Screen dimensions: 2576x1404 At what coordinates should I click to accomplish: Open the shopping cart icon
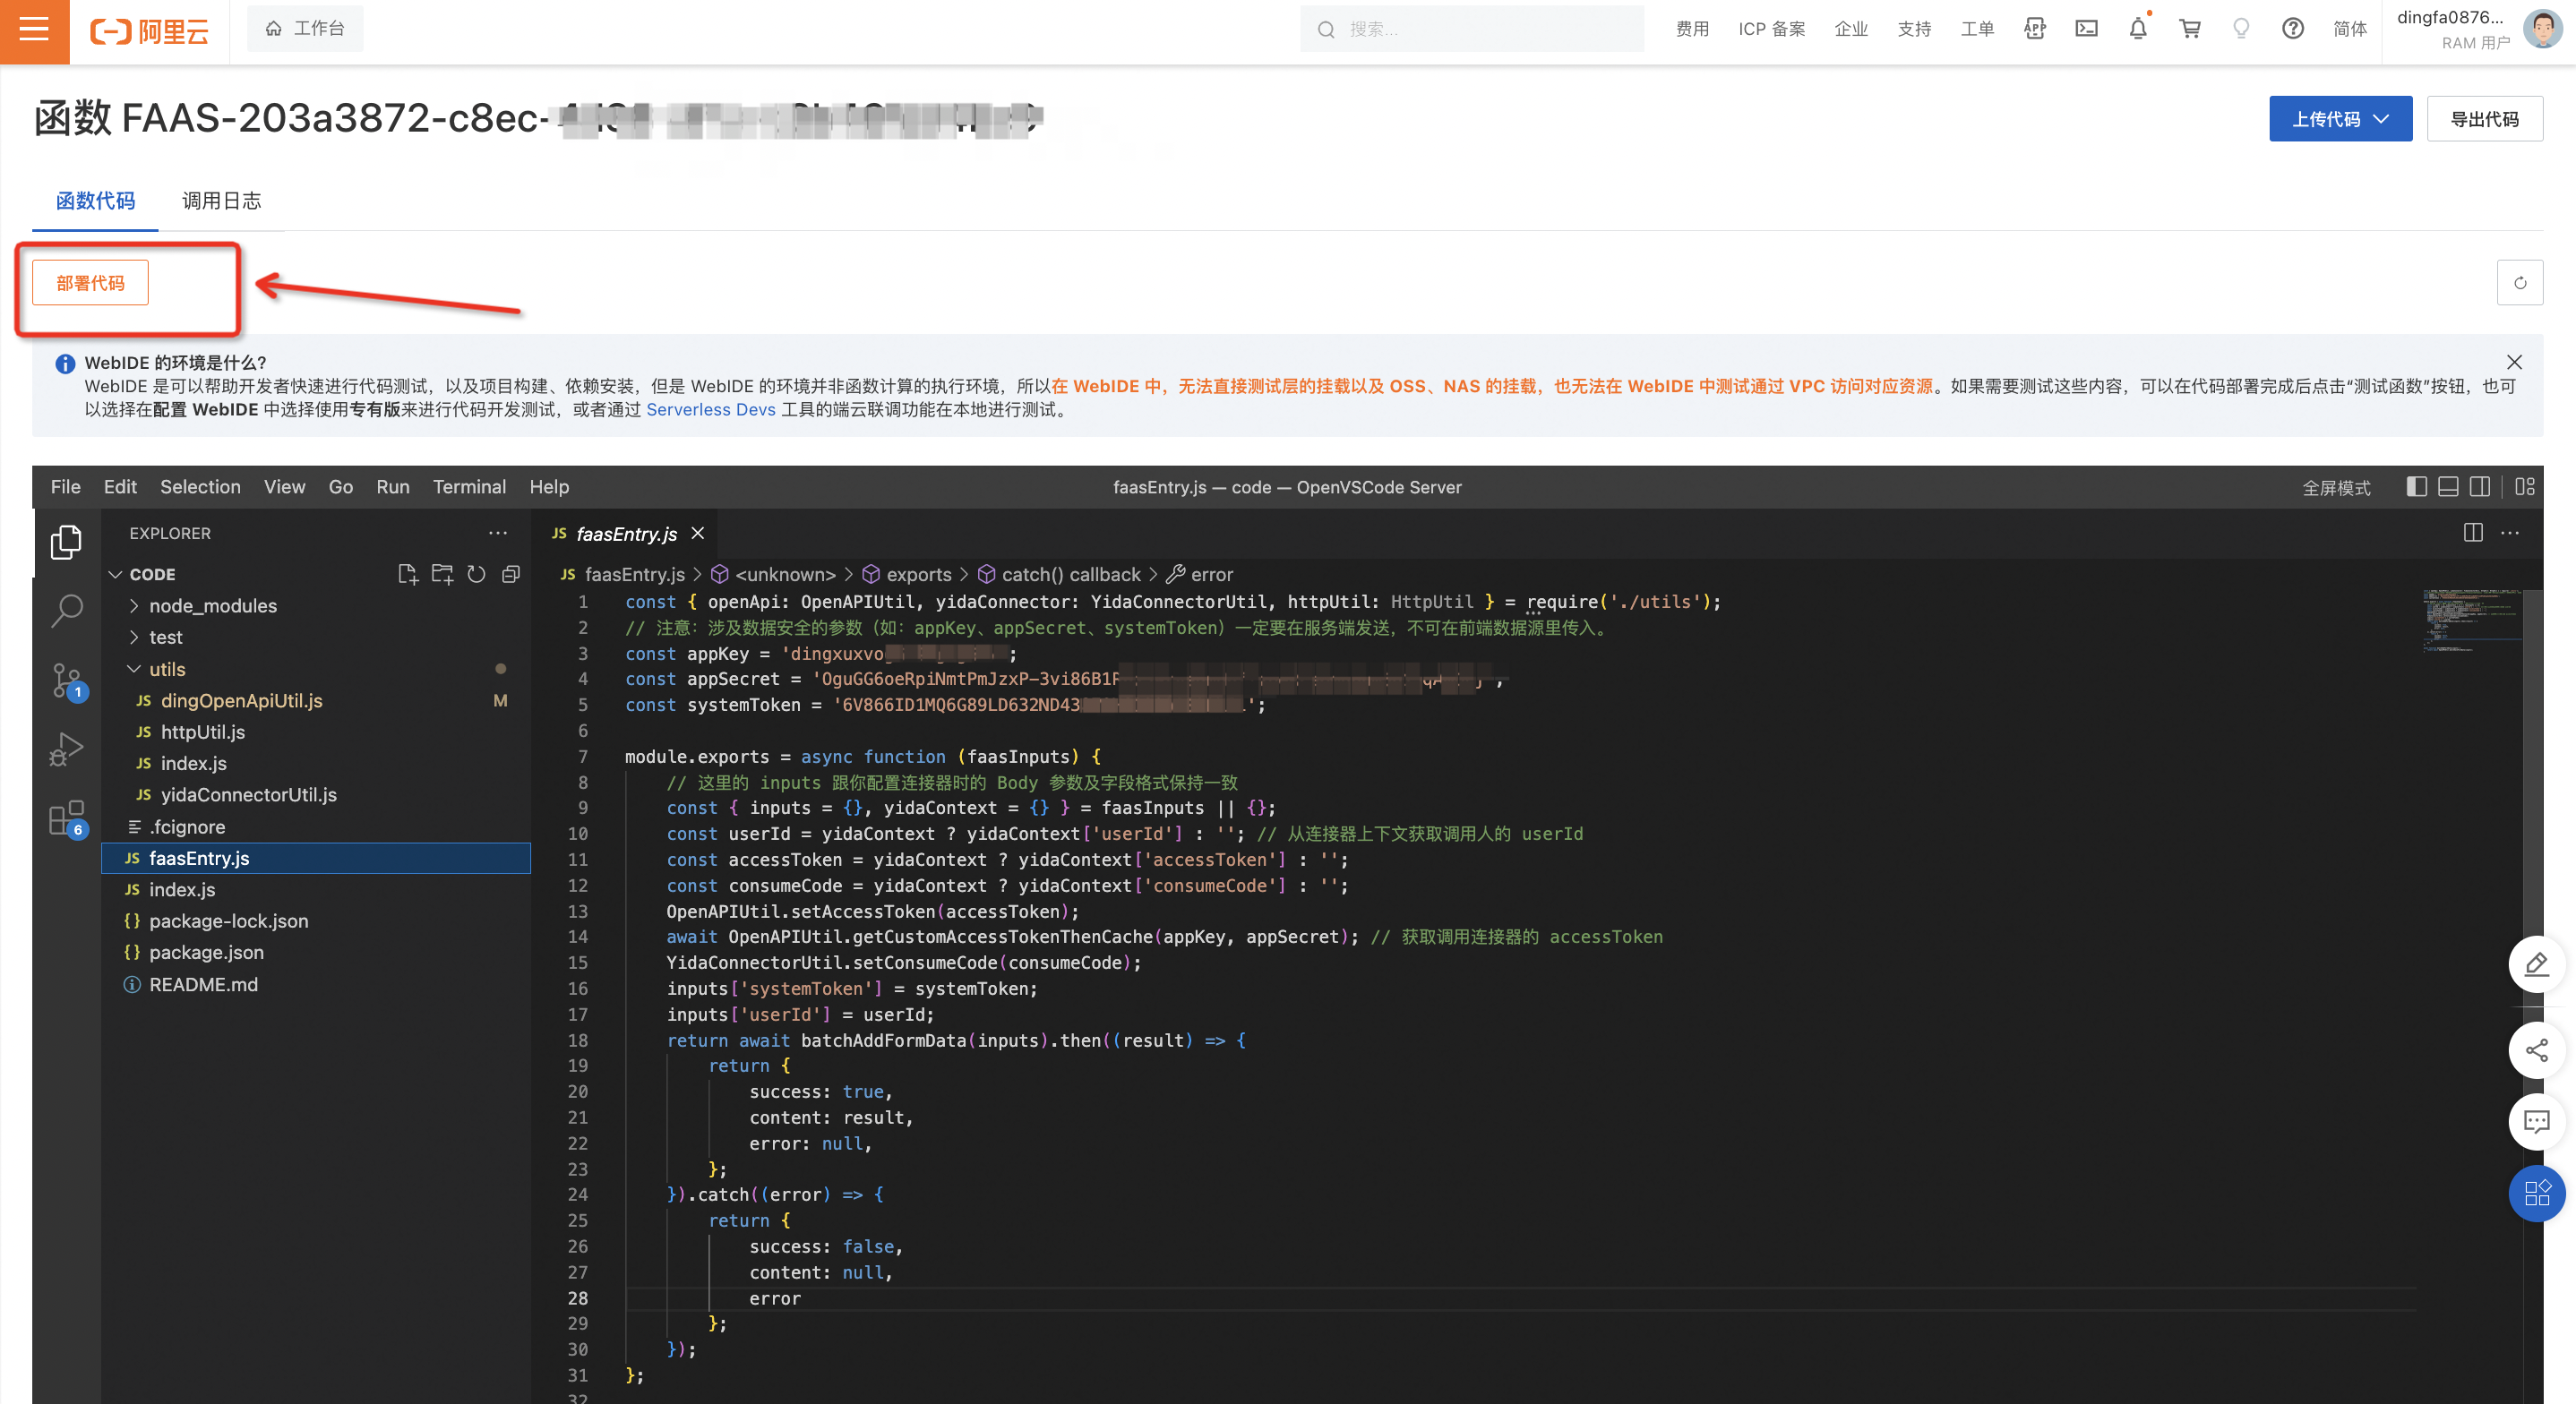pos(2190,29)
